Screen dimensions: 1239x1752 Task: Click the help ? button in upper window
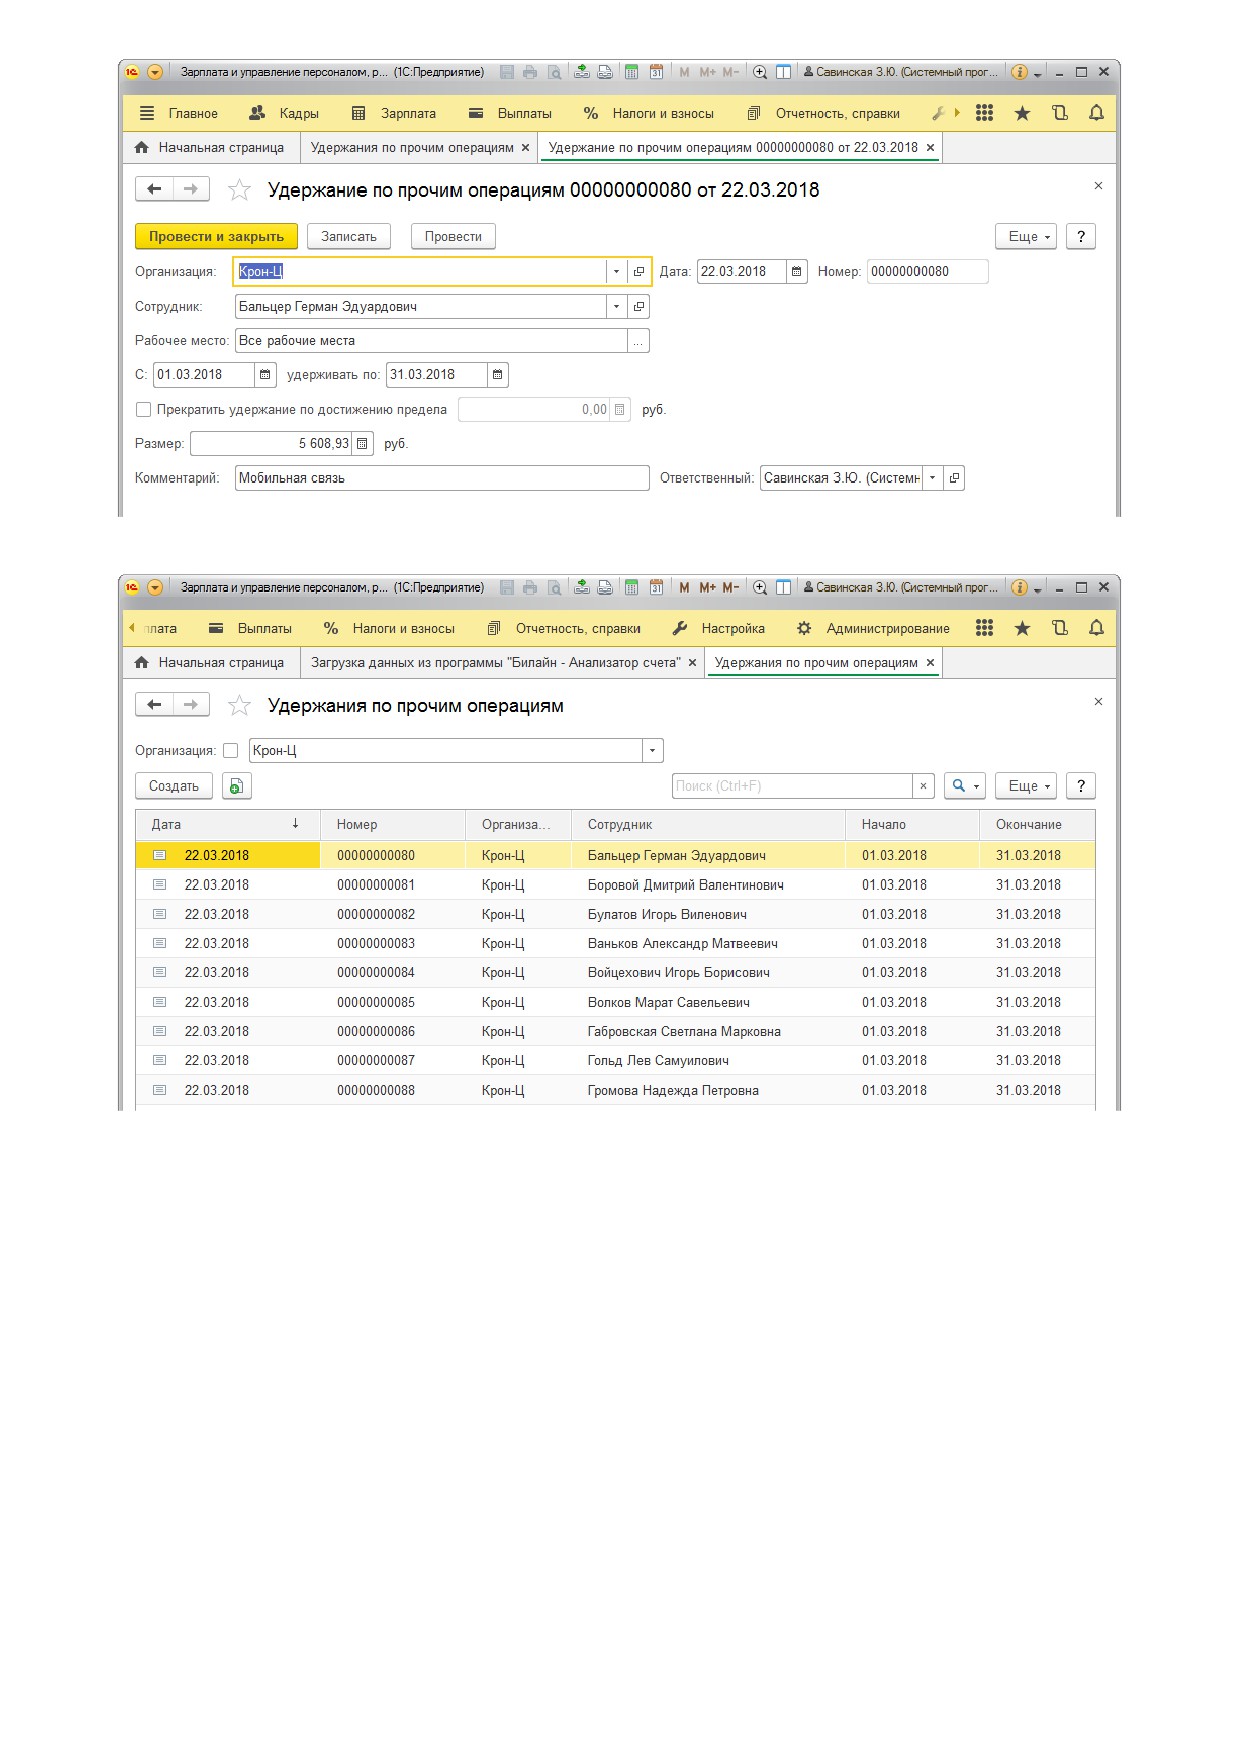[1081, 236]
